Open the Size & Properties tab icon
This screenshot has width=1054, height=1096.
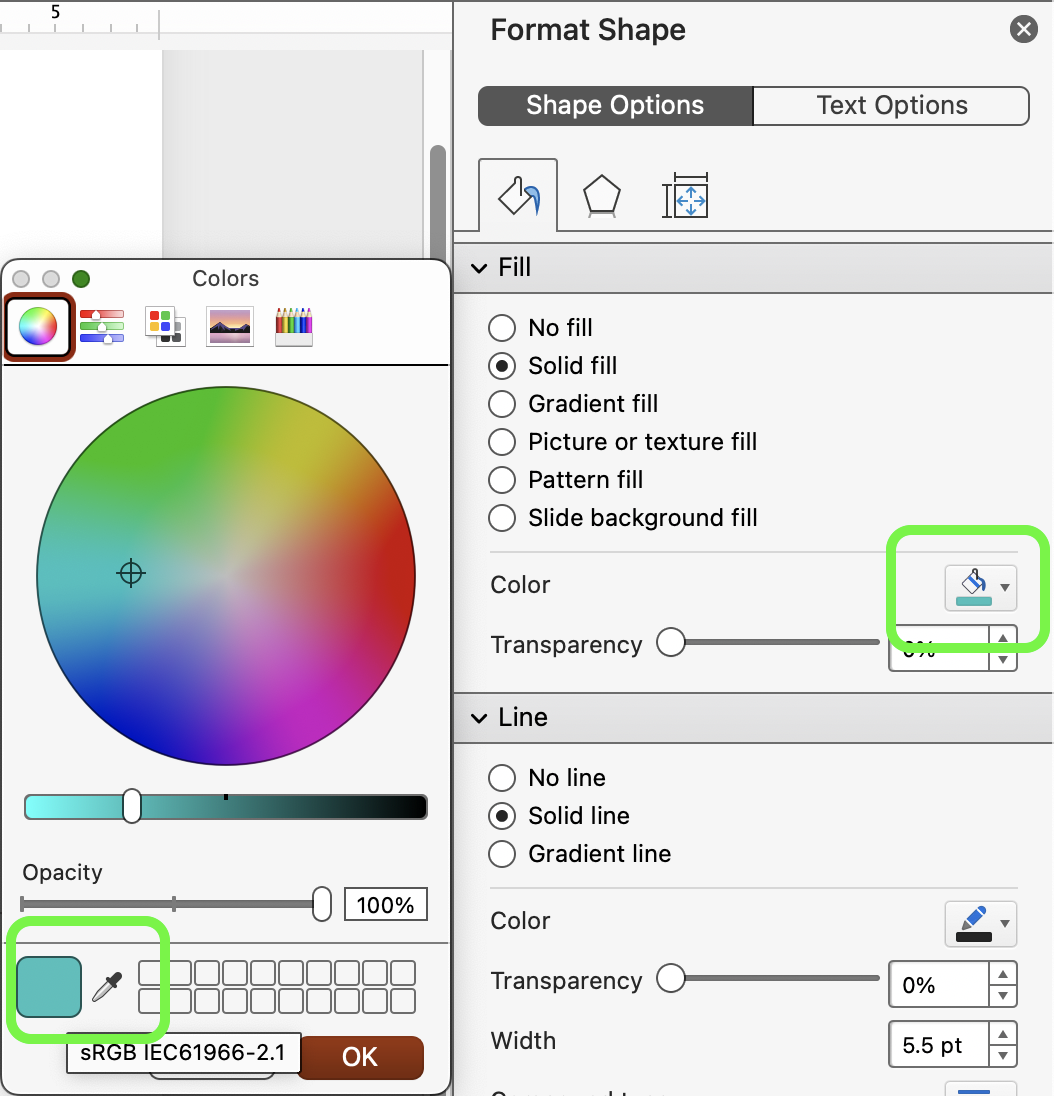point(685,196)
